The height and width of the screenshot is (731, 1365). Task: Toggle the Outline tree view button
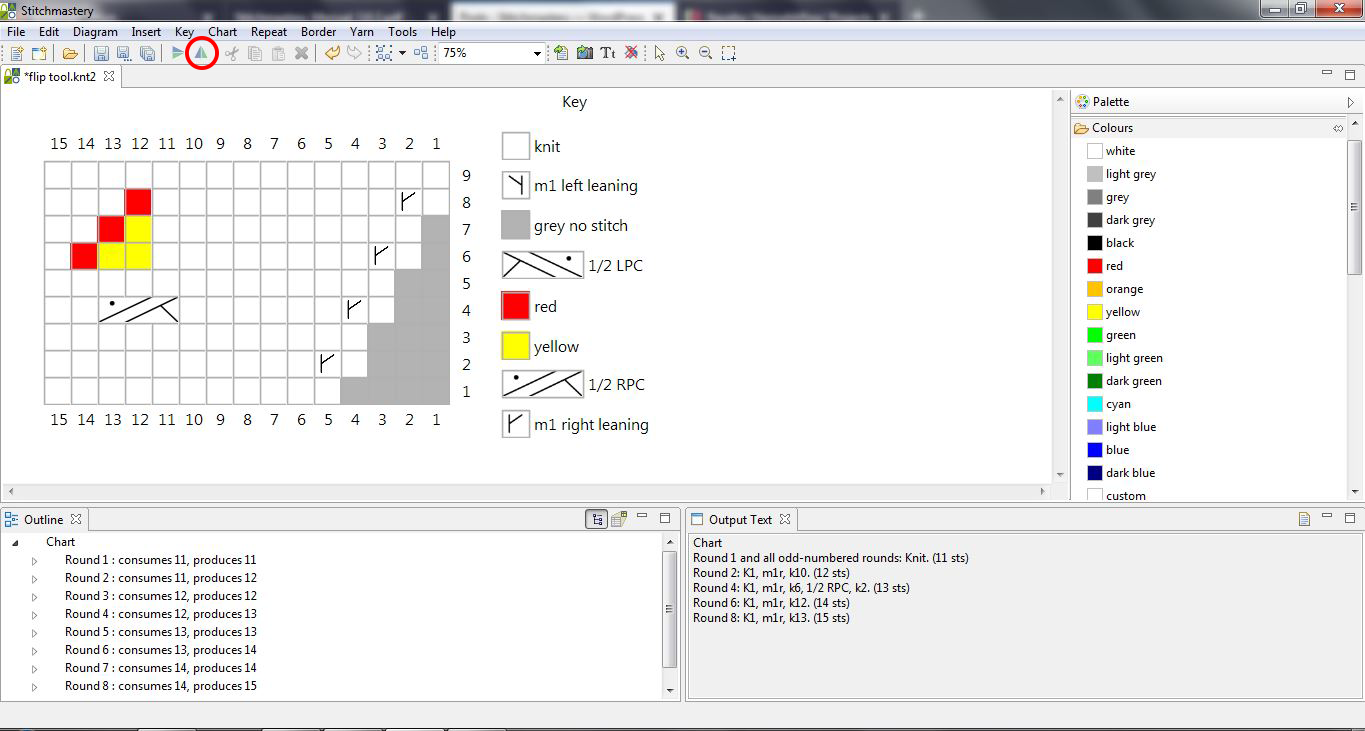click(x=597, y=519)
